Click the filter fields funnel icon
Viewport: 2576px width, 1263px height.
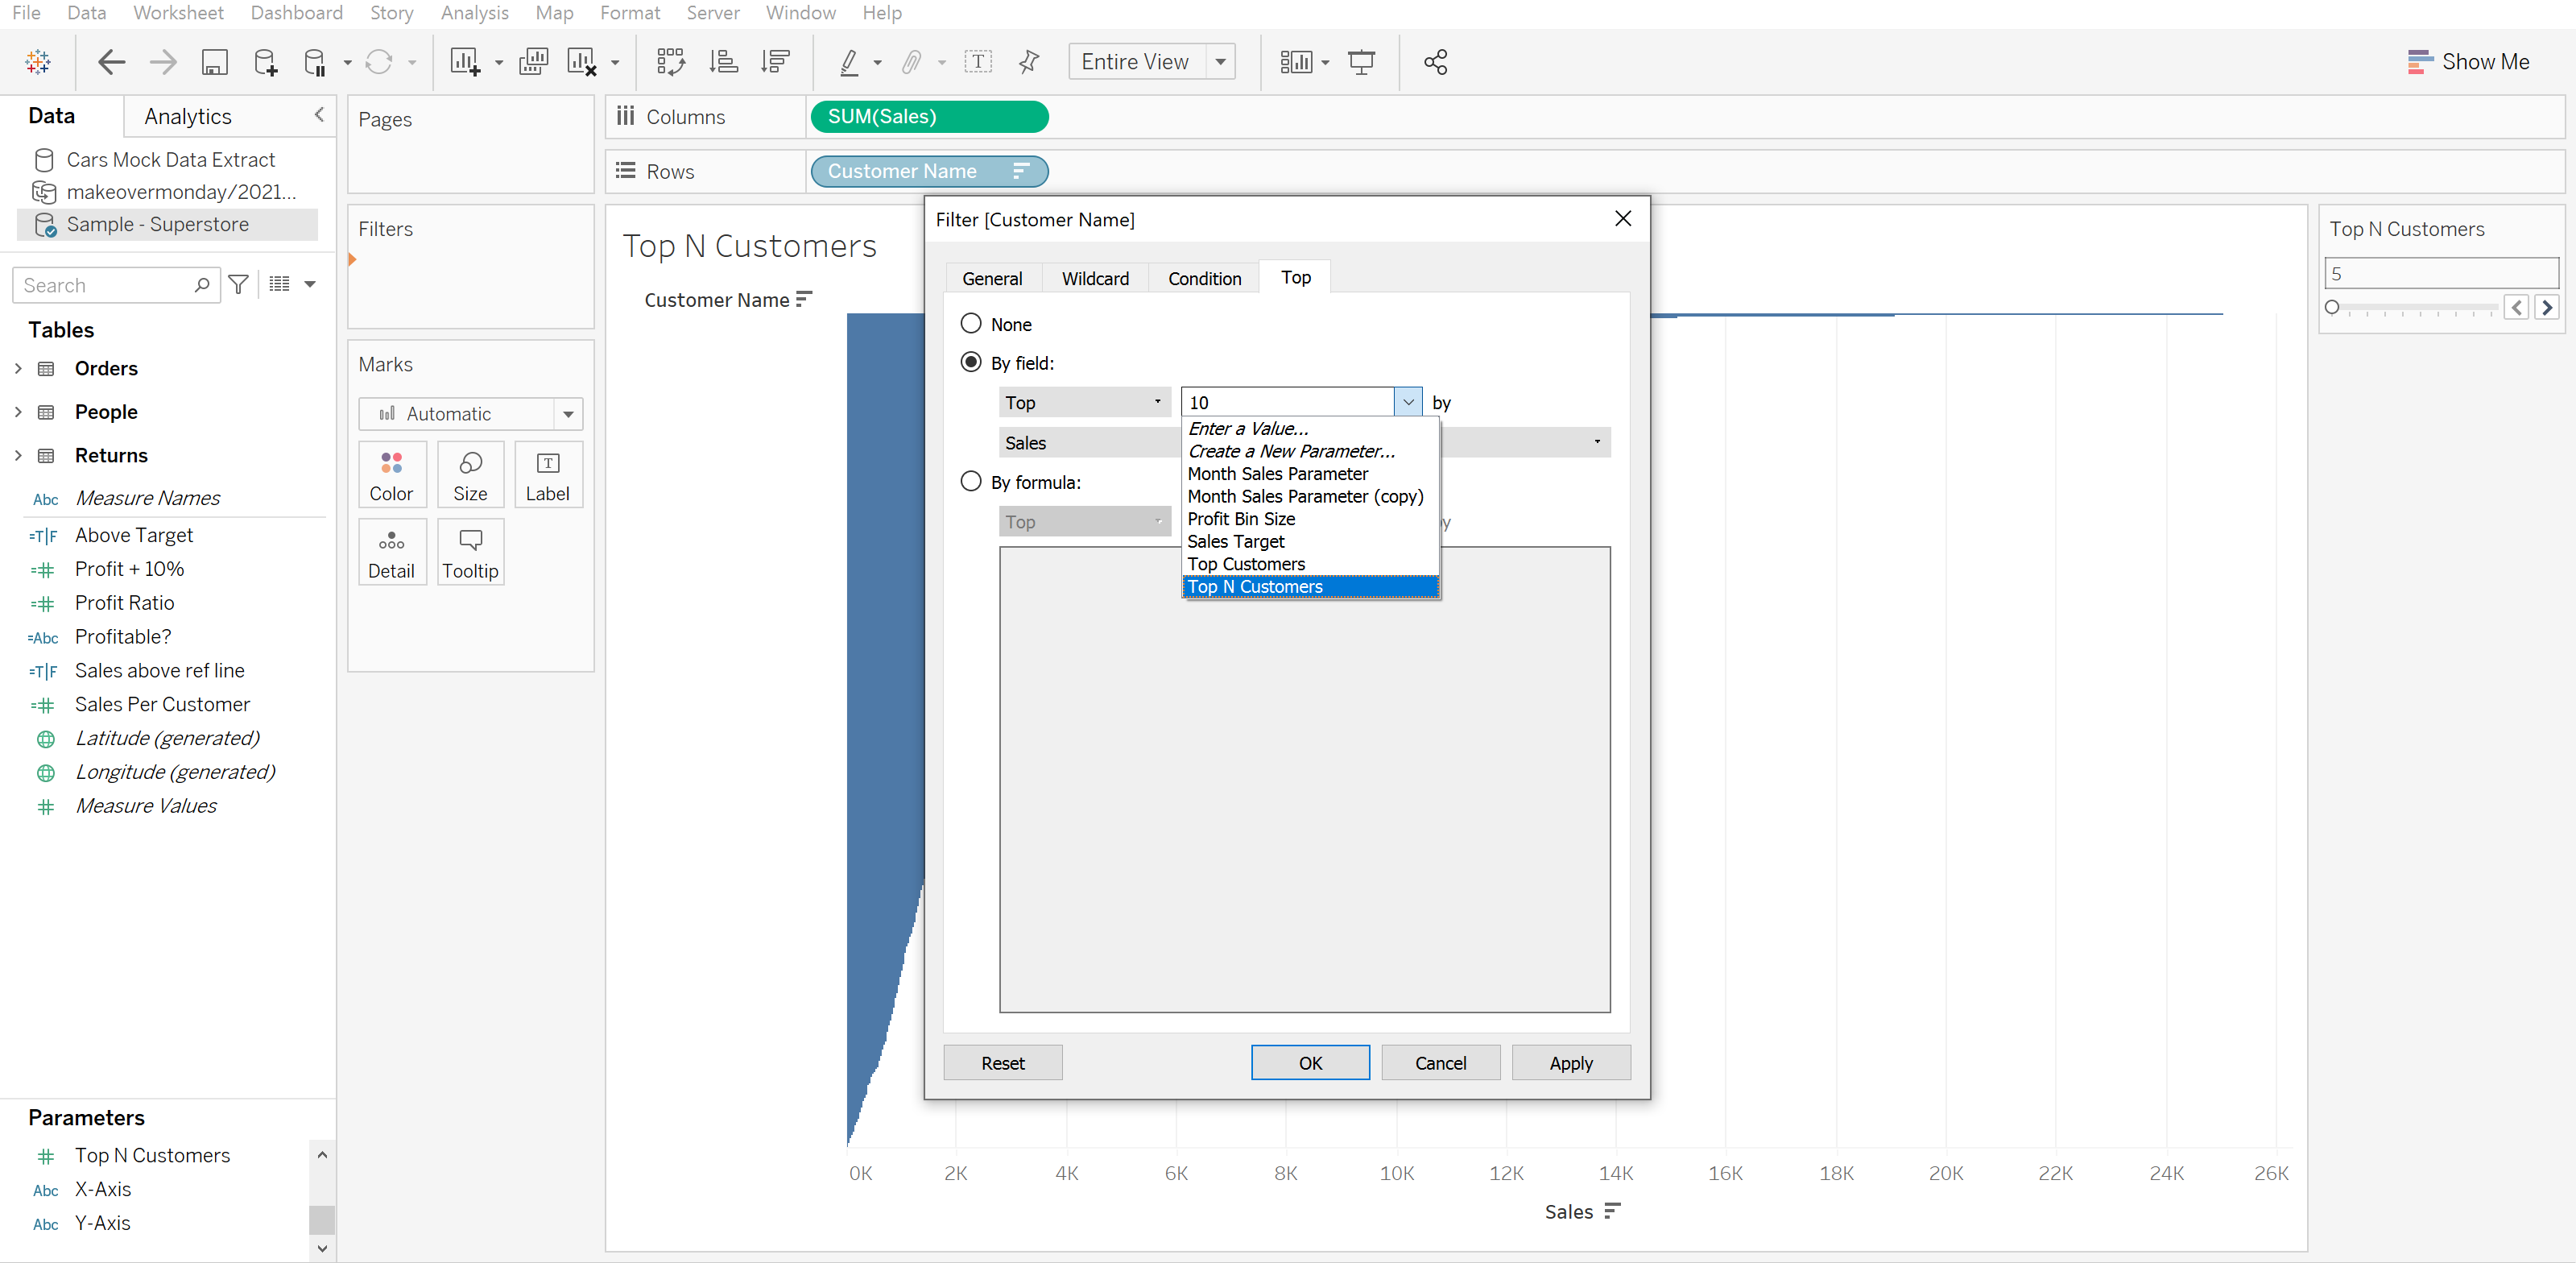(239, 285)
